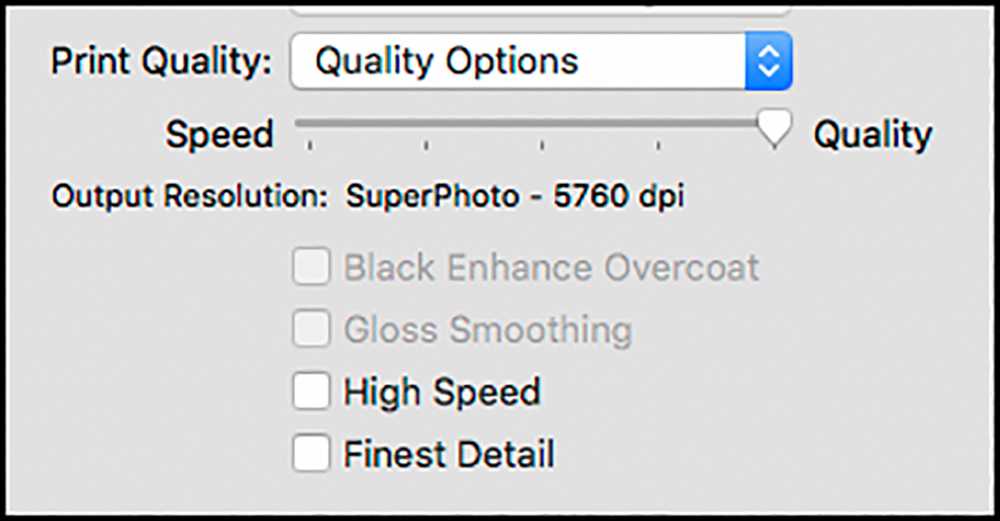Check the Gloss Smoothing box
1000x521 pixels.
coord(311,328)
